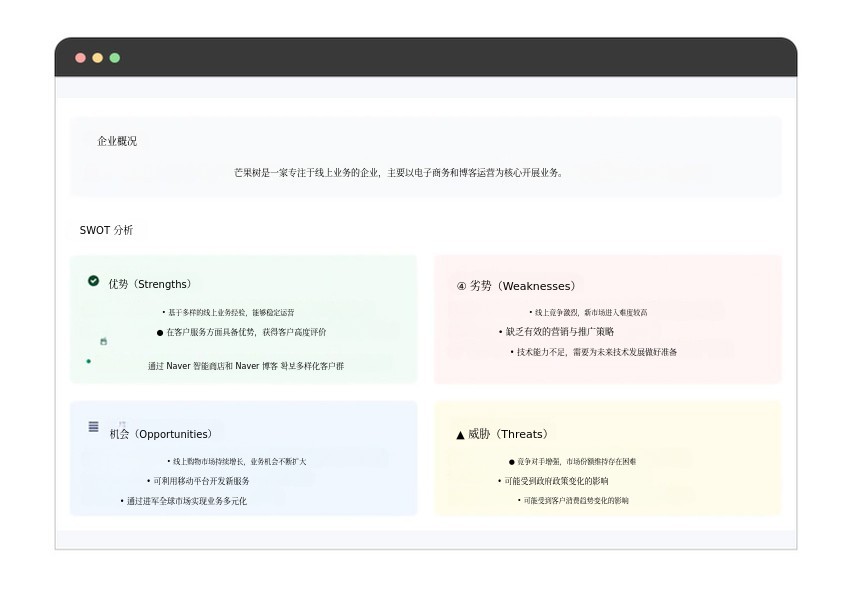Click the small calendar icon in Strengths card
This screenshot has width=860, height=590.
click(103, 342)
